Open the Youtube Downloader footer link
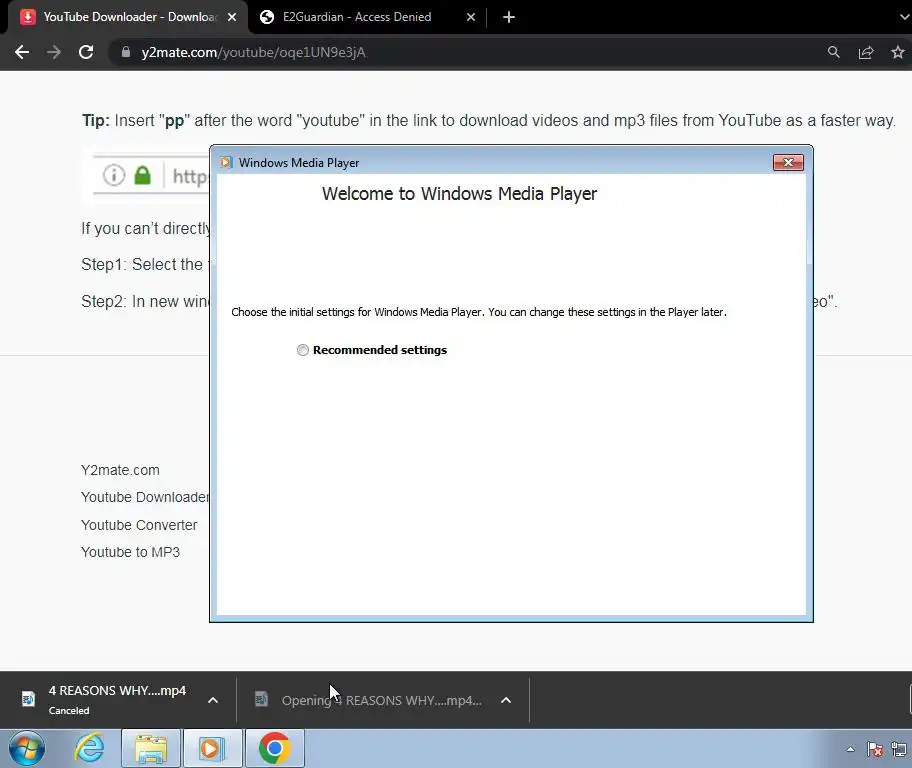 pos(145,497)
